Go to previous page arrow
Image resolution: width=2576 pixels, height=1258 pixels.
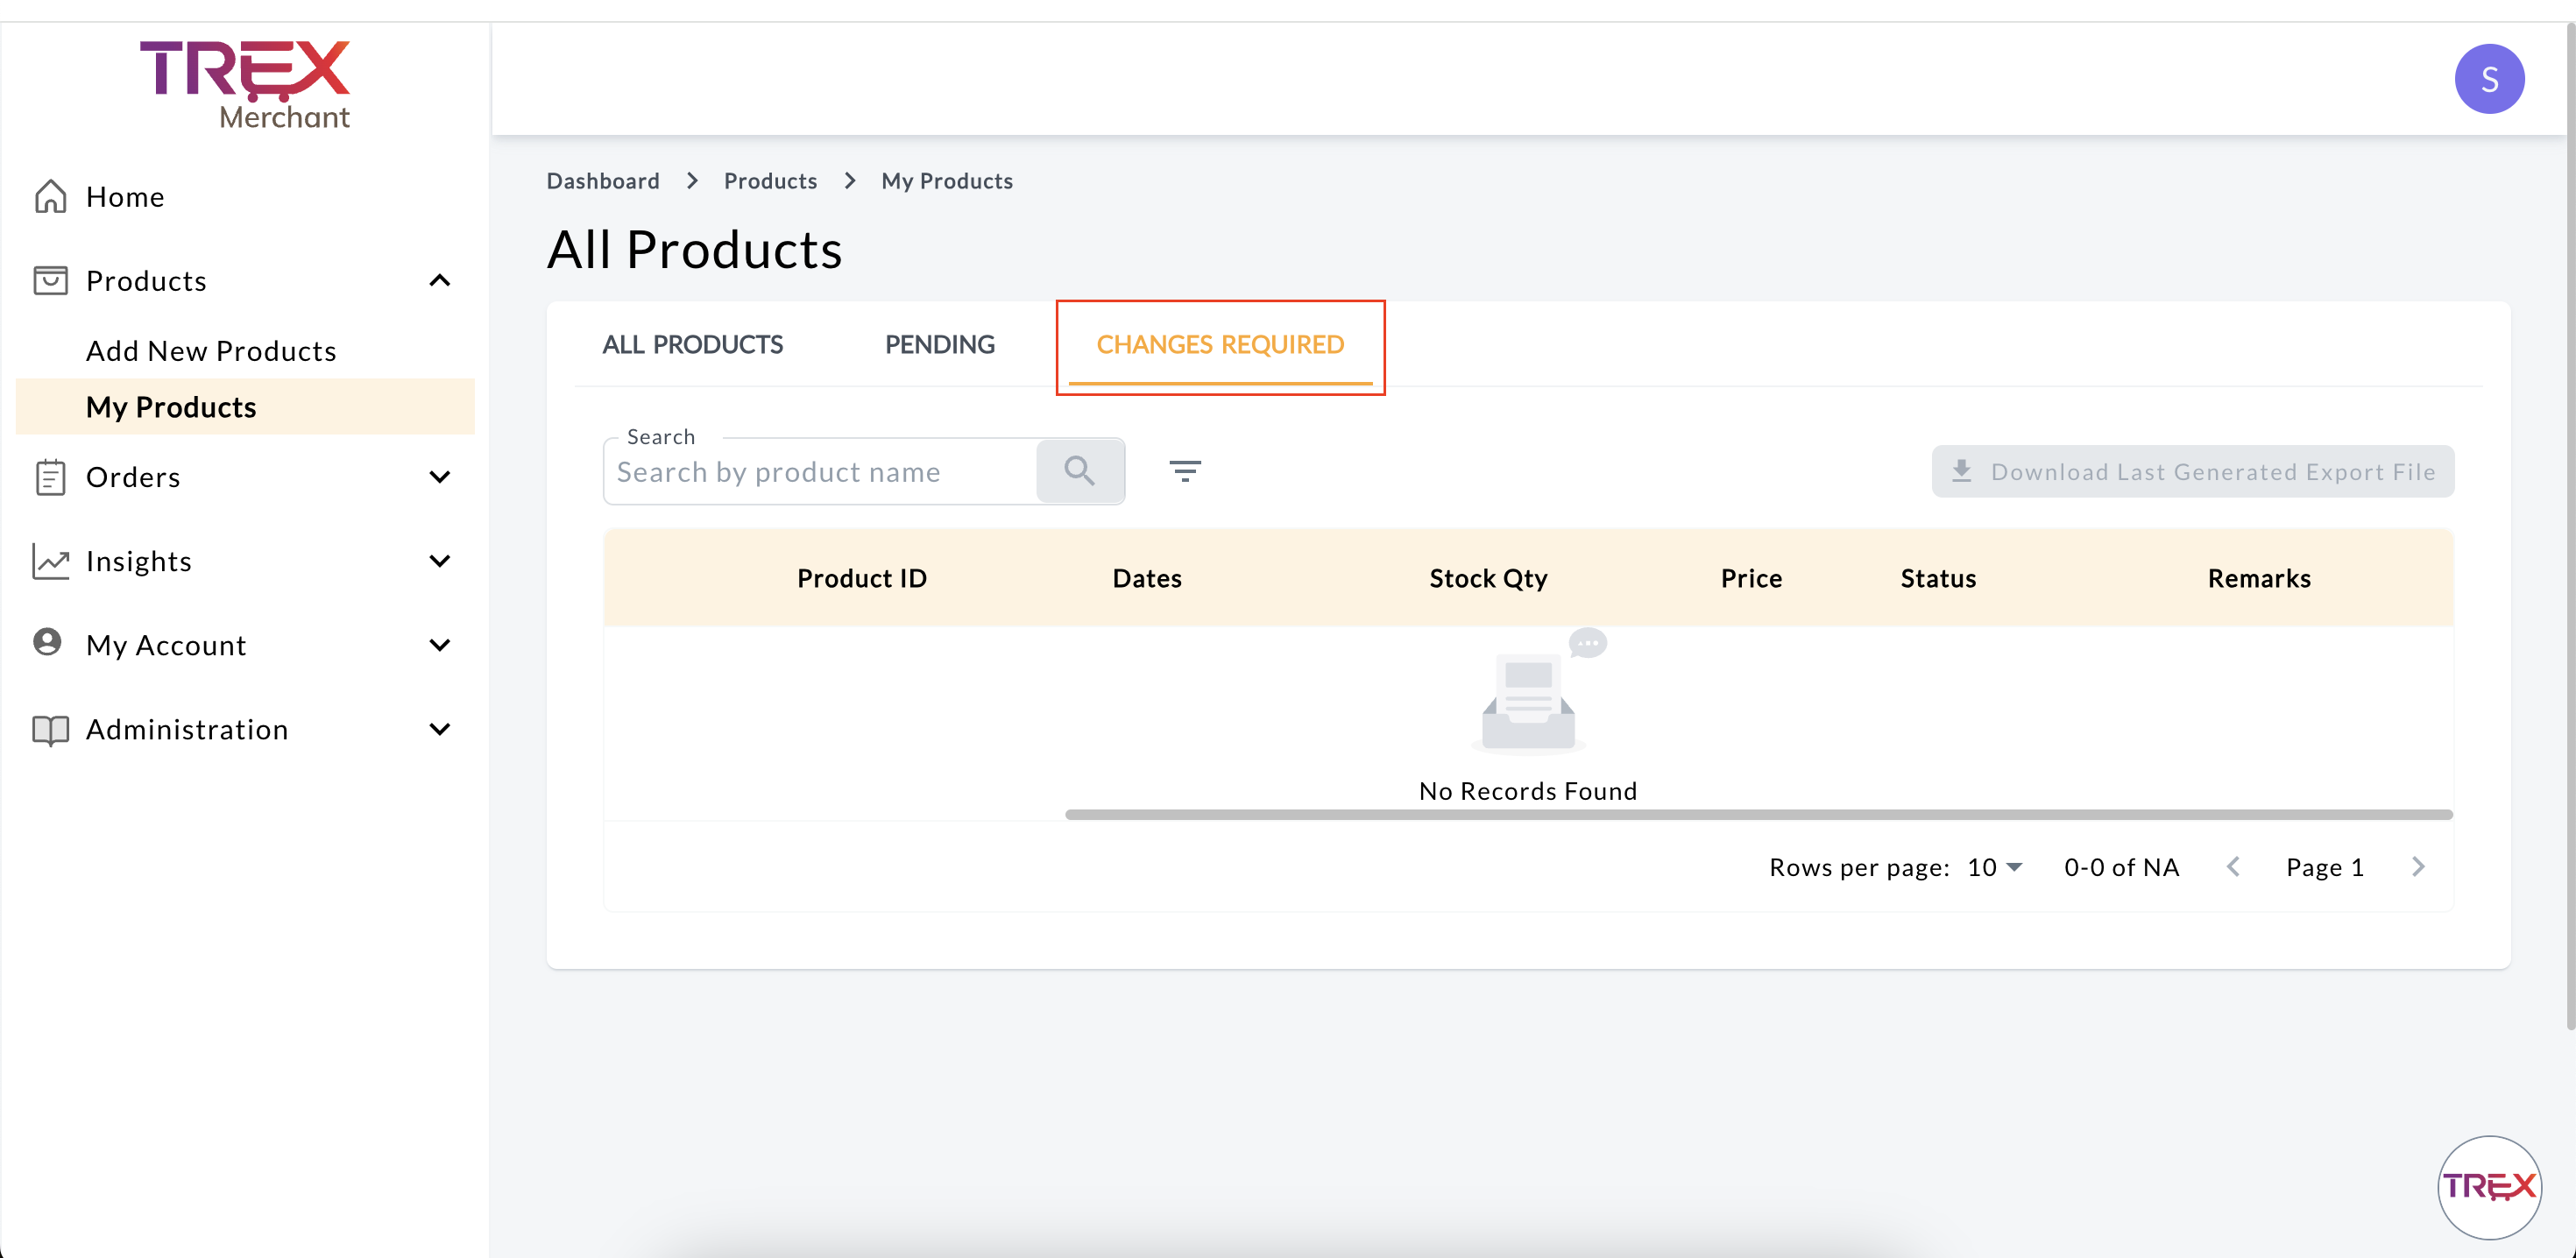pos(2233,867)
